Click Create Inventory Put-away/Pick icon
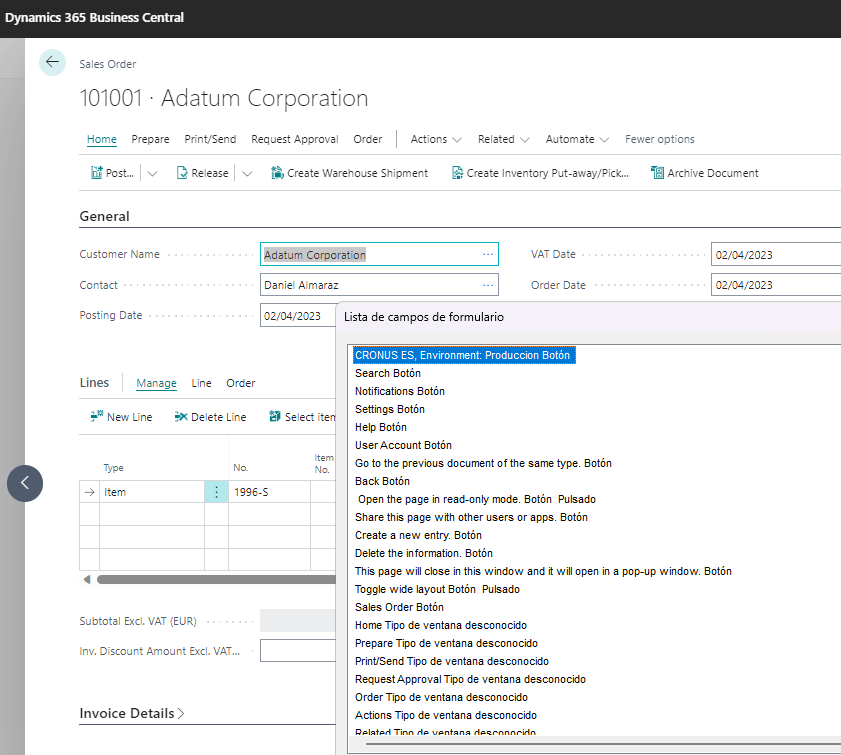The height and width of the screenshot is (755, 841). coord(457,173)
